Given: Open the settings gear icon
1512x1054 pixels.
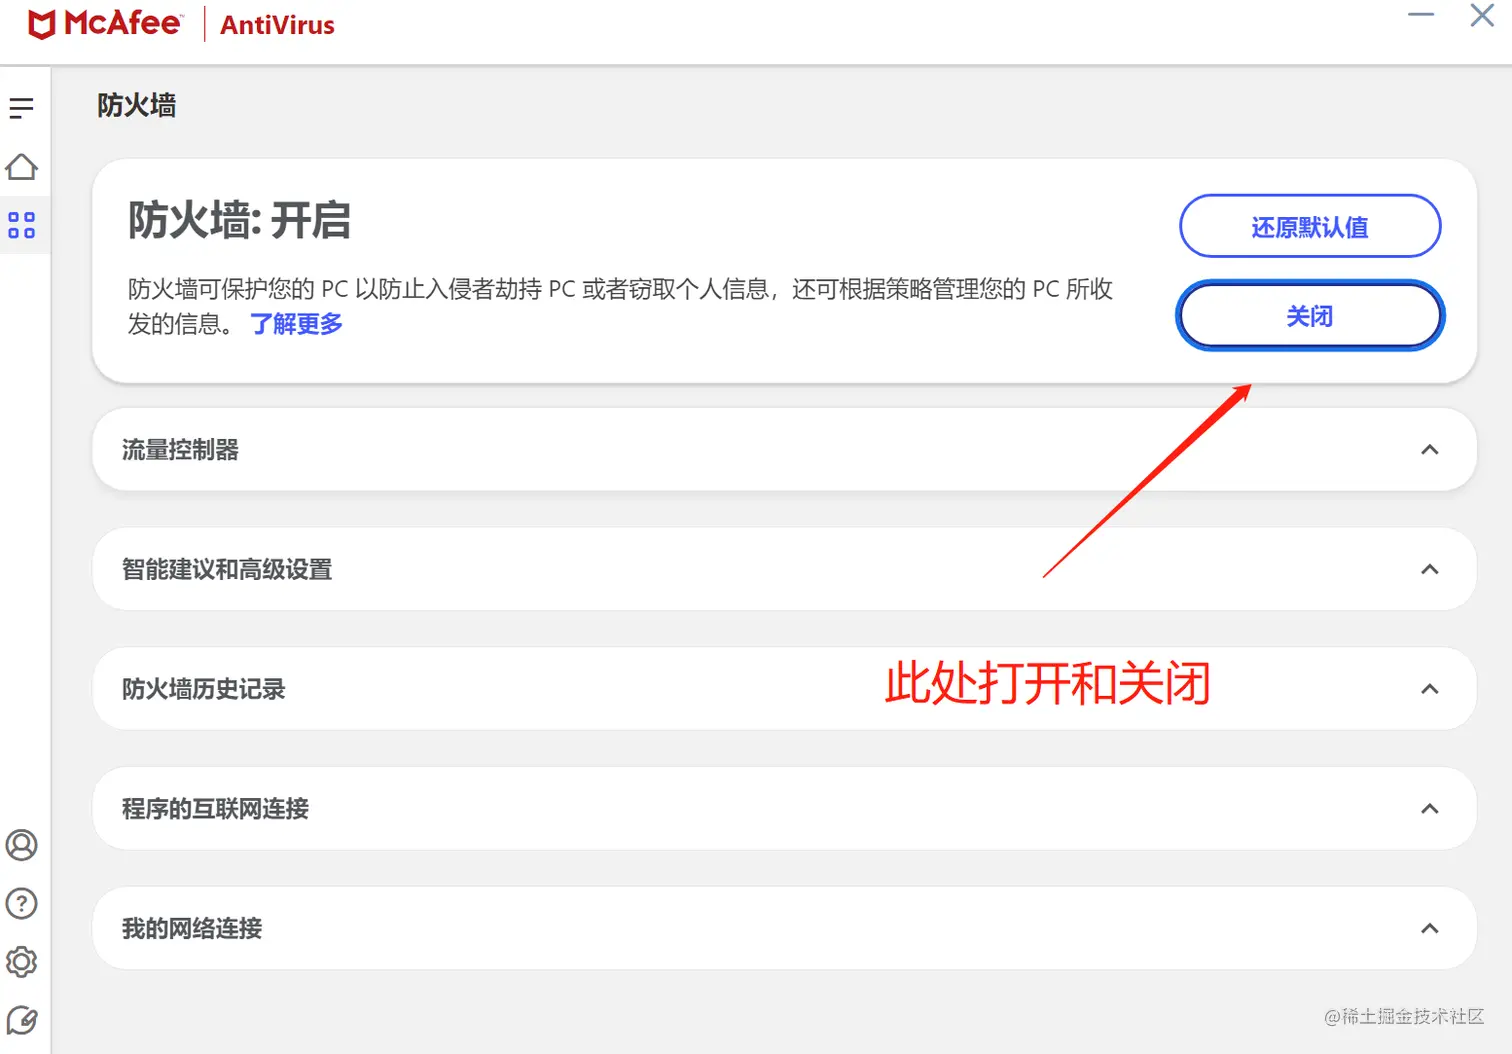Looking at the screenshot, I should (21, 962).
